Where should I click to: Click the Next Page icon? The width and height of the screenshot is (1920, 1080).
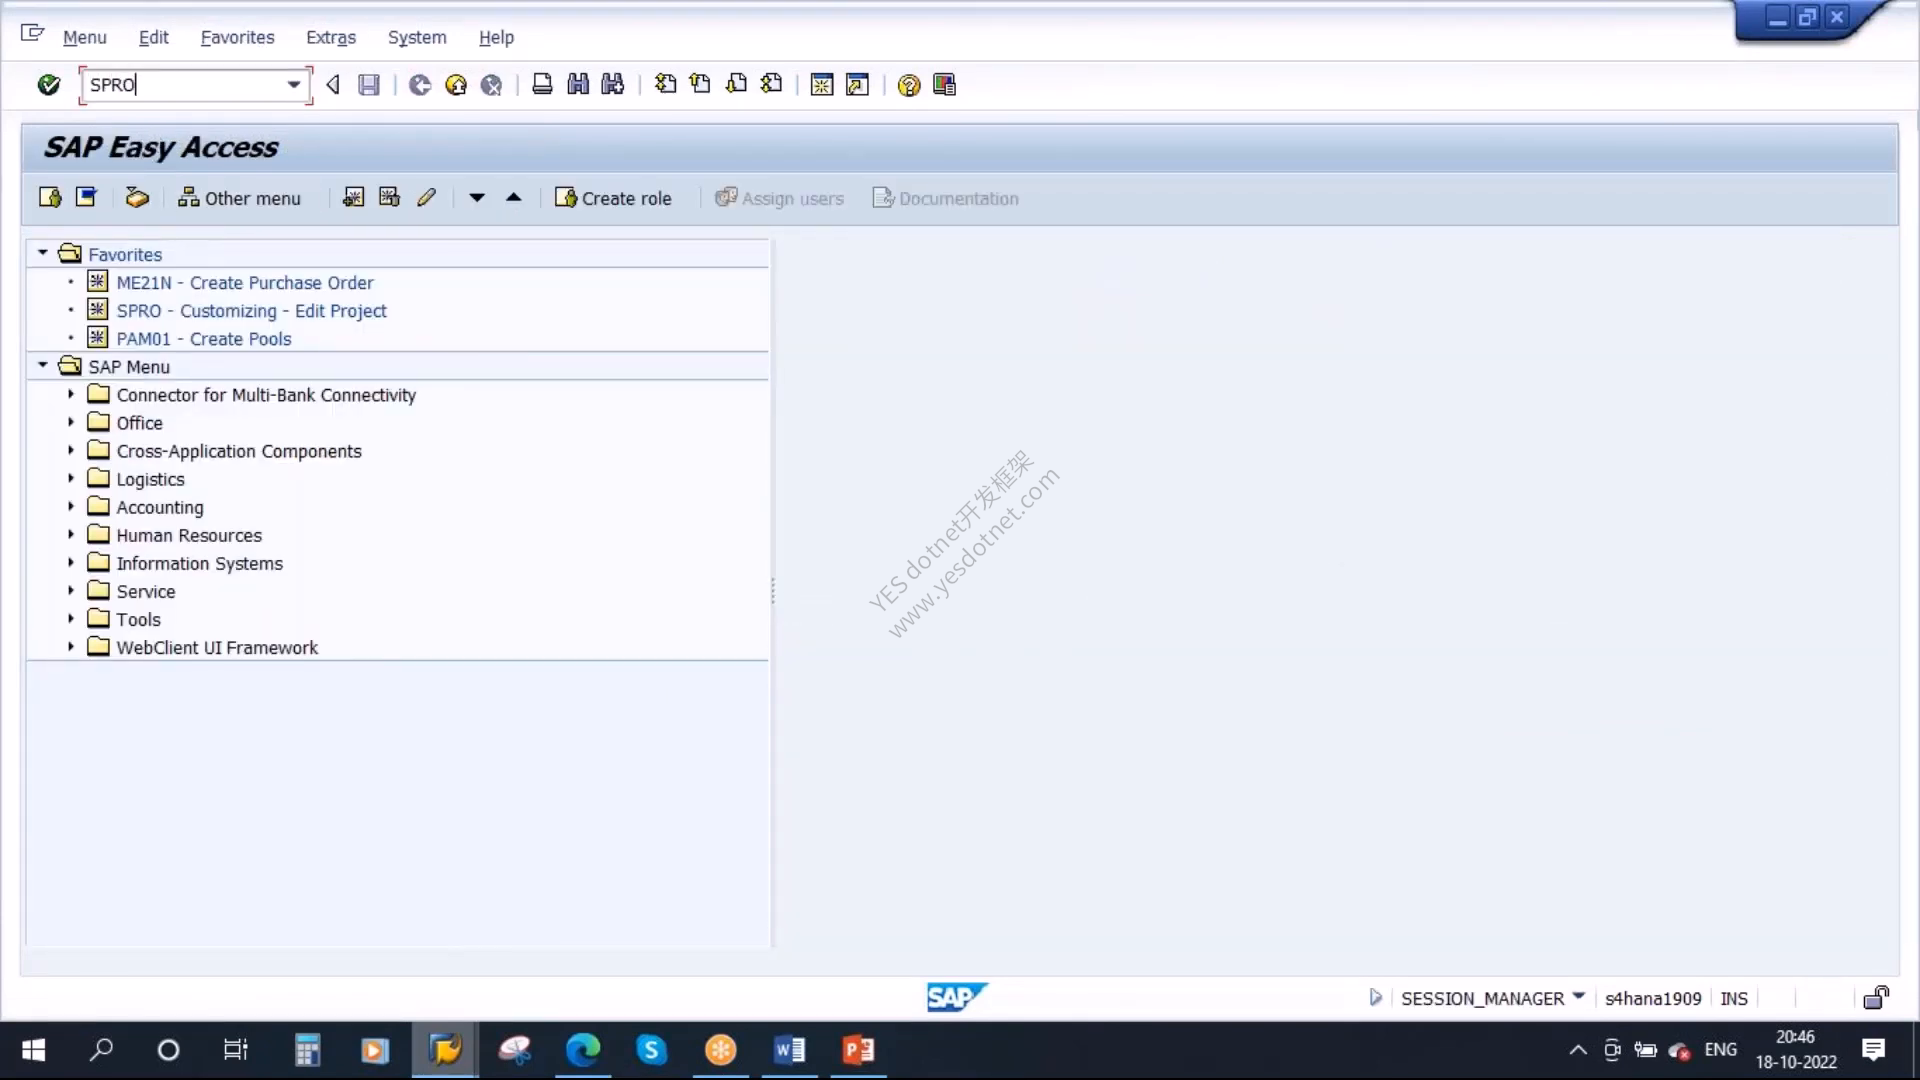point(736,85)
